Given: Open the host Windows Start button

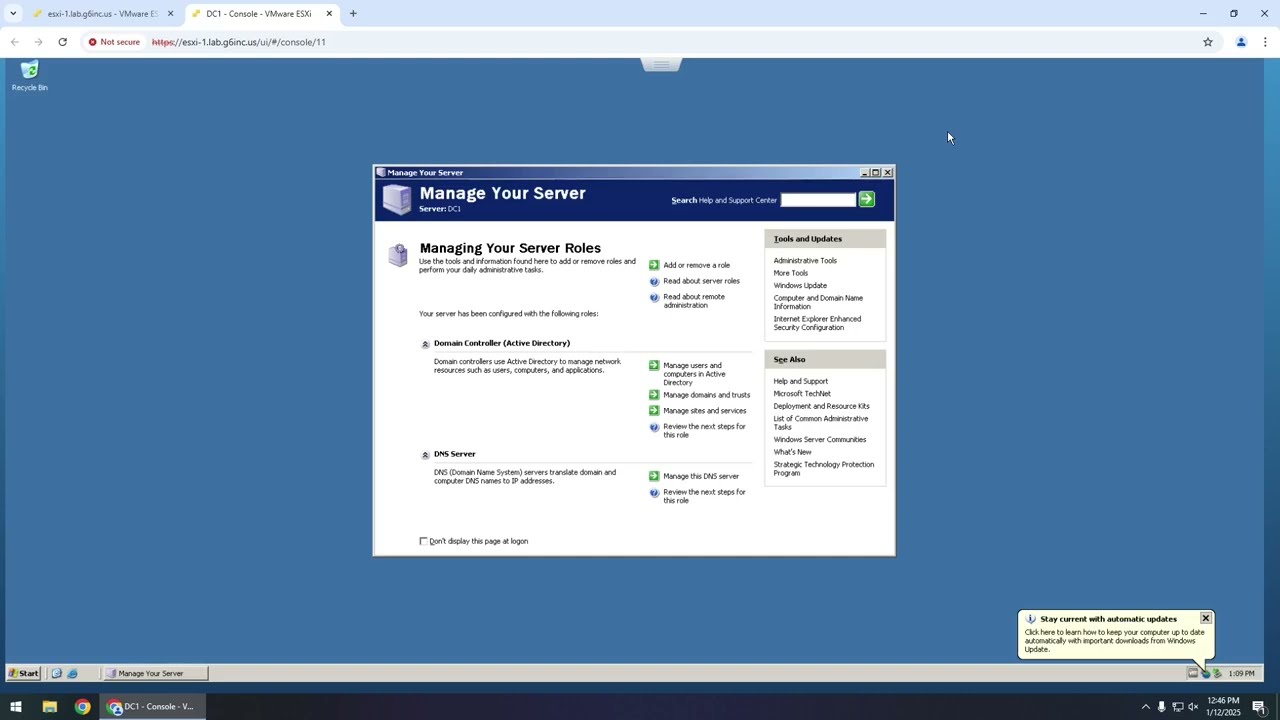Looking at the screenshot, I should [x=16, y=707].
